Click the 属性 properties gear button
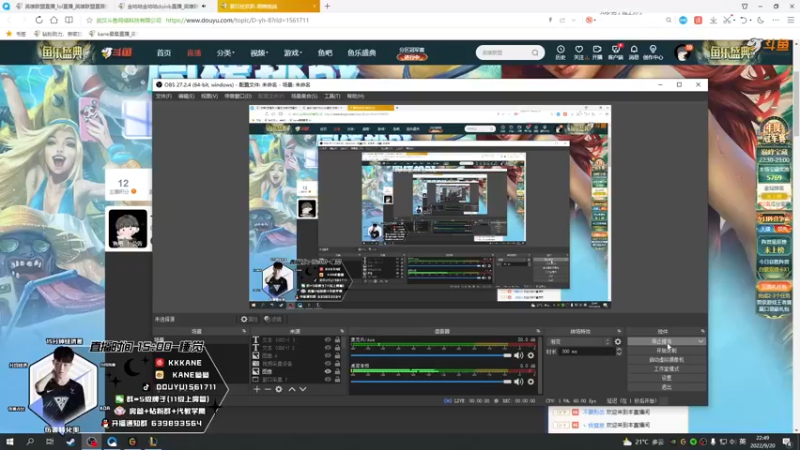Image resolution: width=800 pixels, height=450 pixels. pyautogui.click(x=249, y=319)
